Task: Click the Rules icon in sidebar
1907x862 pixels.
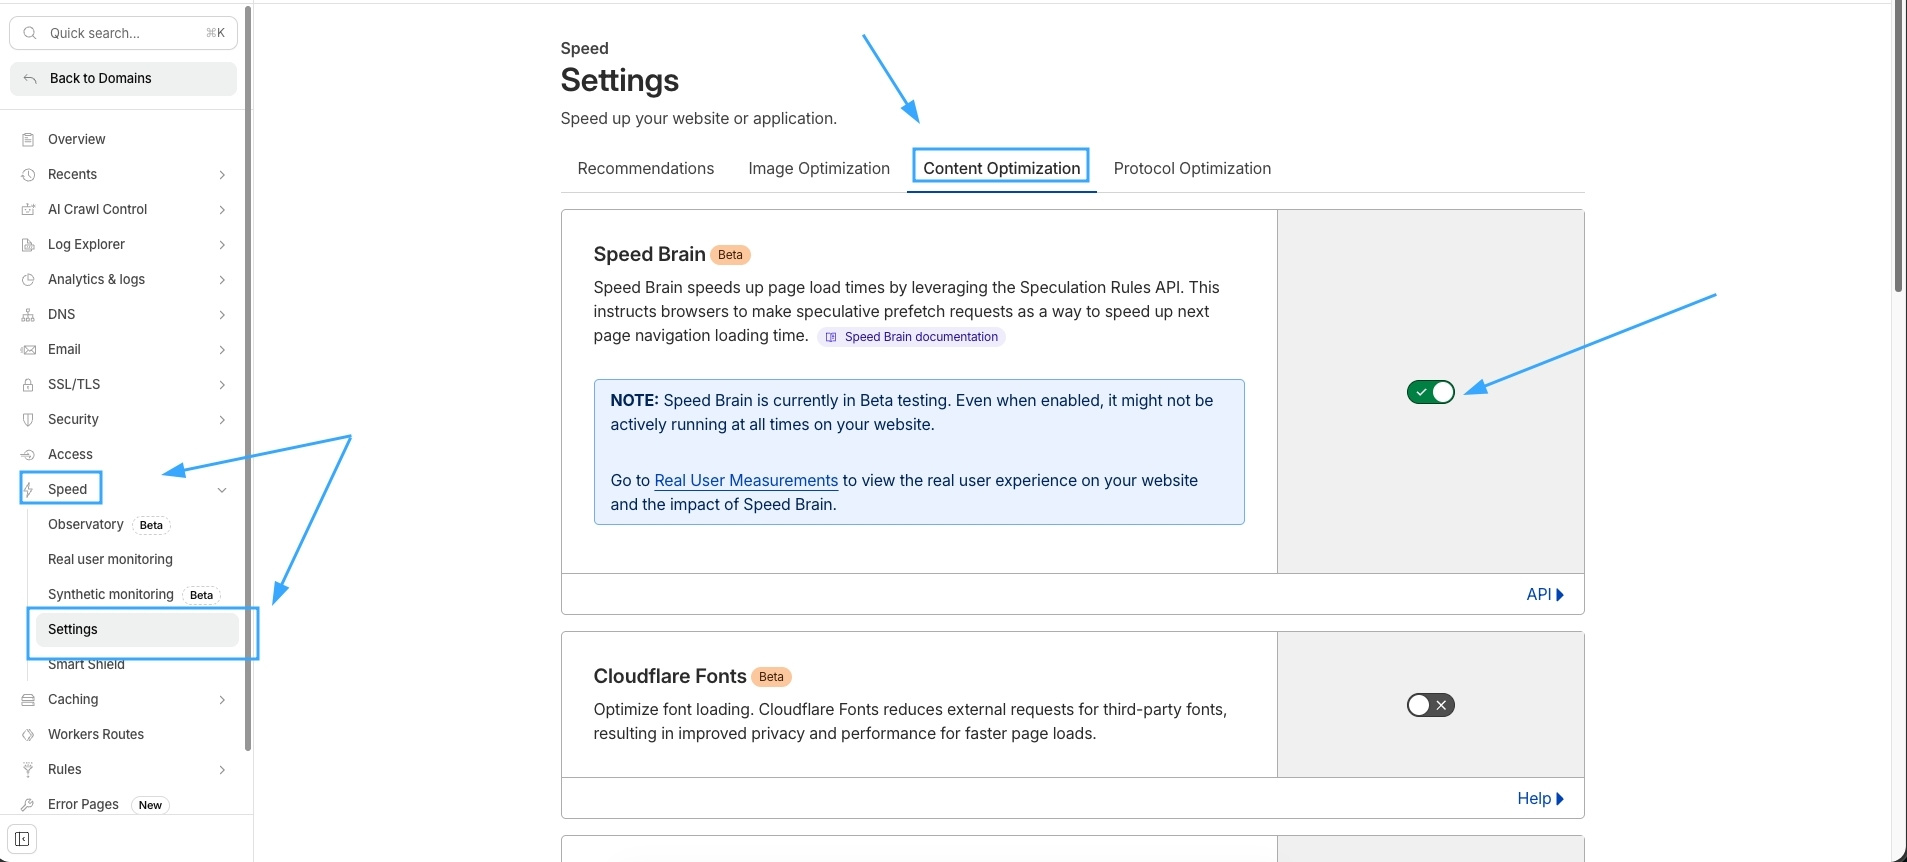Action: 28,770
